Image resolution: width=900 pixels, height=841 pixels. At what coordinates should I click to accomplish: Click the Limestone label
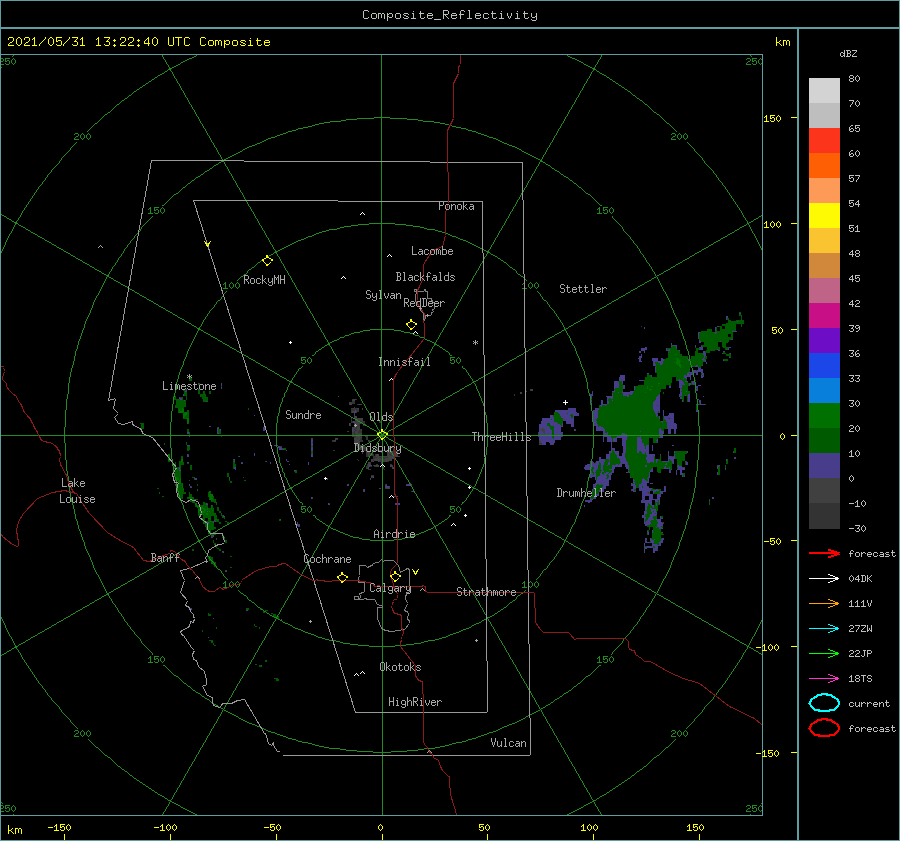pyautogui.click(x=189, y=386)
